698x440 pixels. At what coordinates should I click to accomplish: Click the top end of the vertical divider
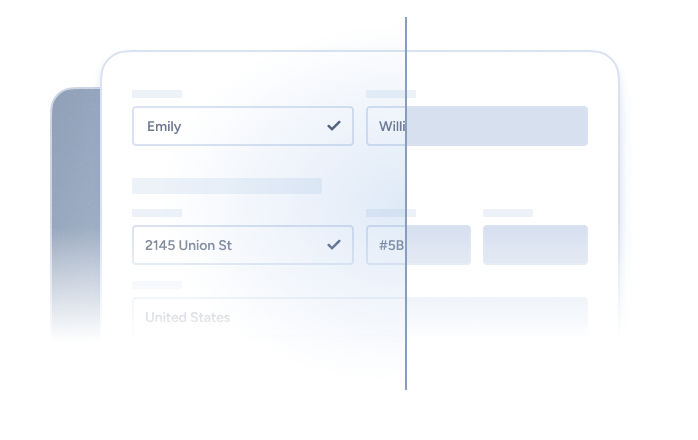(406, 20)
